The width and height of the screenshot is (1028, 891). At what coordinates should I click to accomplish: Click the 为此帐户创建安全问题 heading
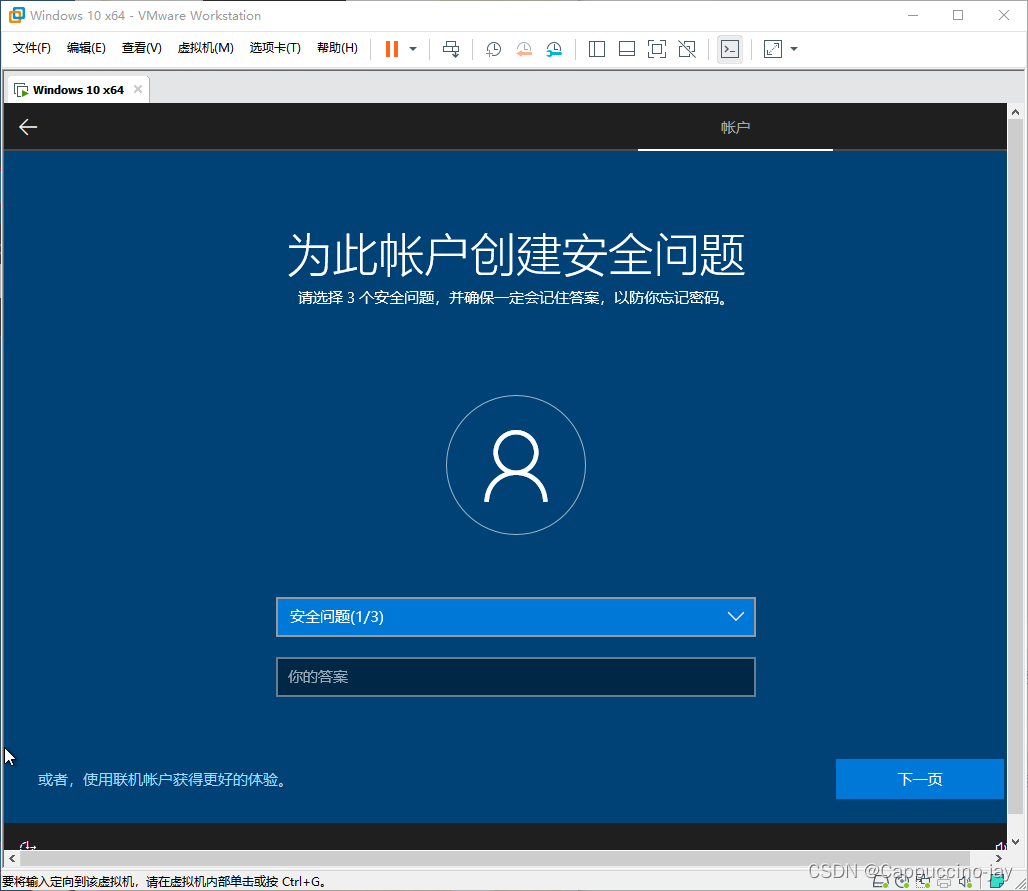click(516, 254)
